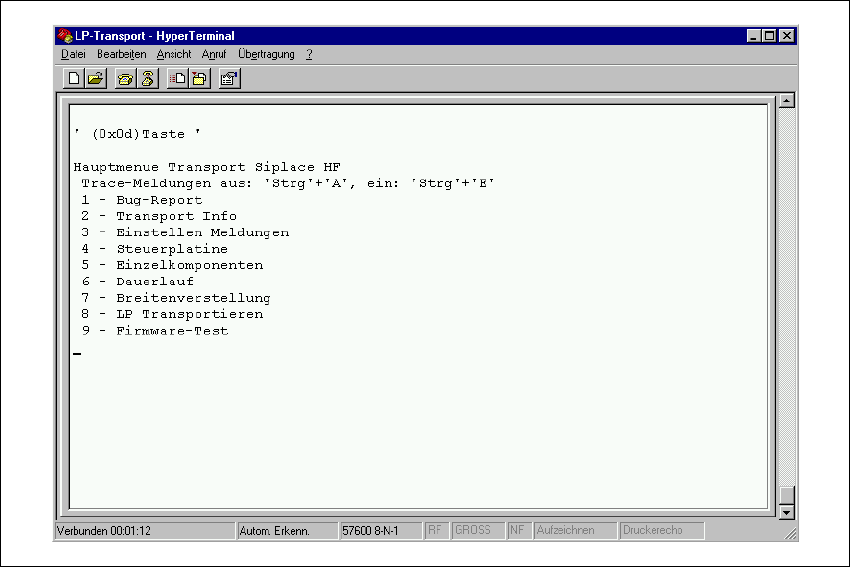Click the '4 - Steuerplatine' line

[x=154, y=249]
